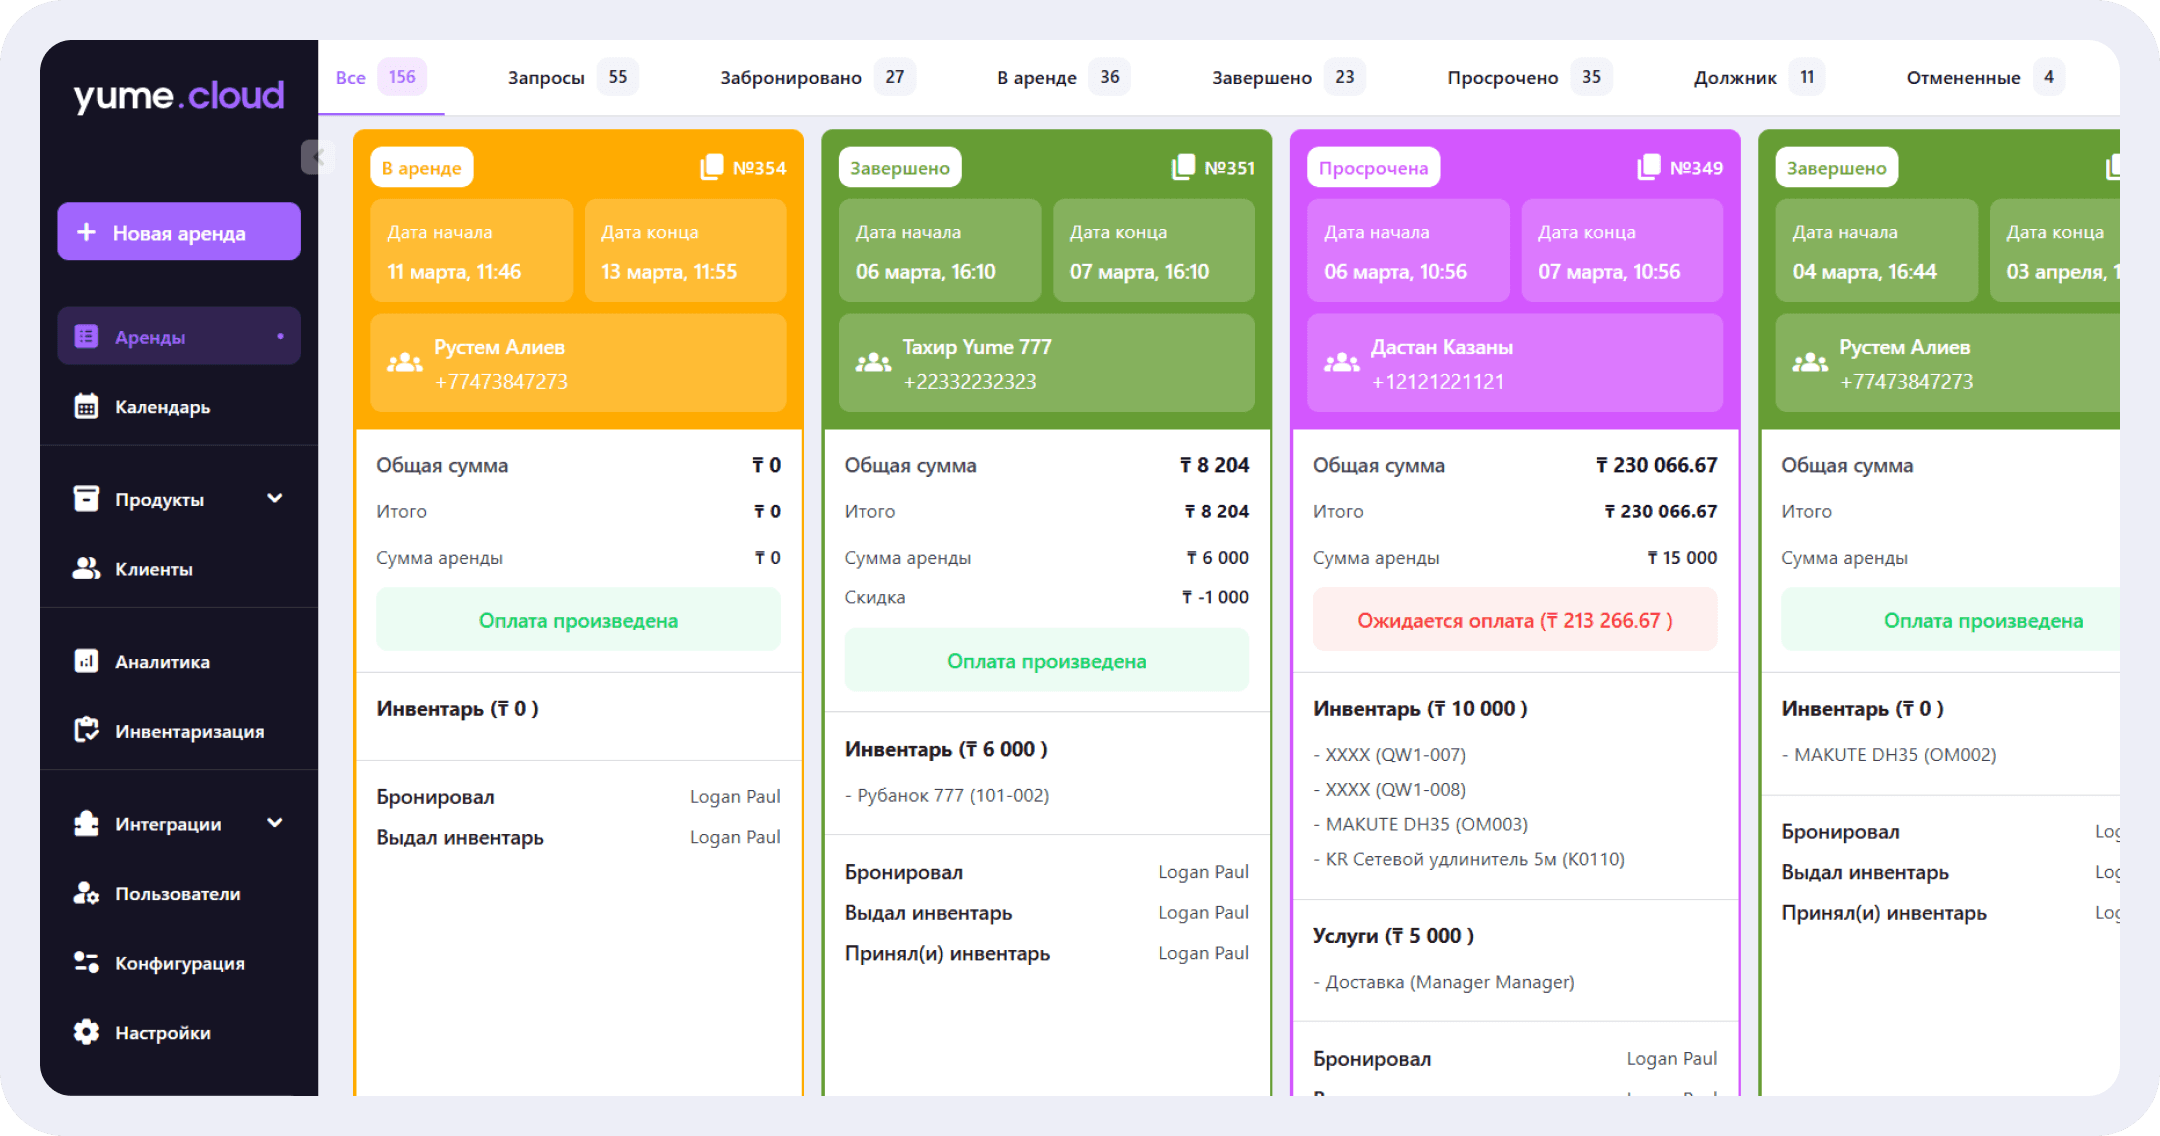Viewport: 2160px width, 1136px height.
Task: Expand the Продукты submenu chevron
Action: [x=275, y=498]
